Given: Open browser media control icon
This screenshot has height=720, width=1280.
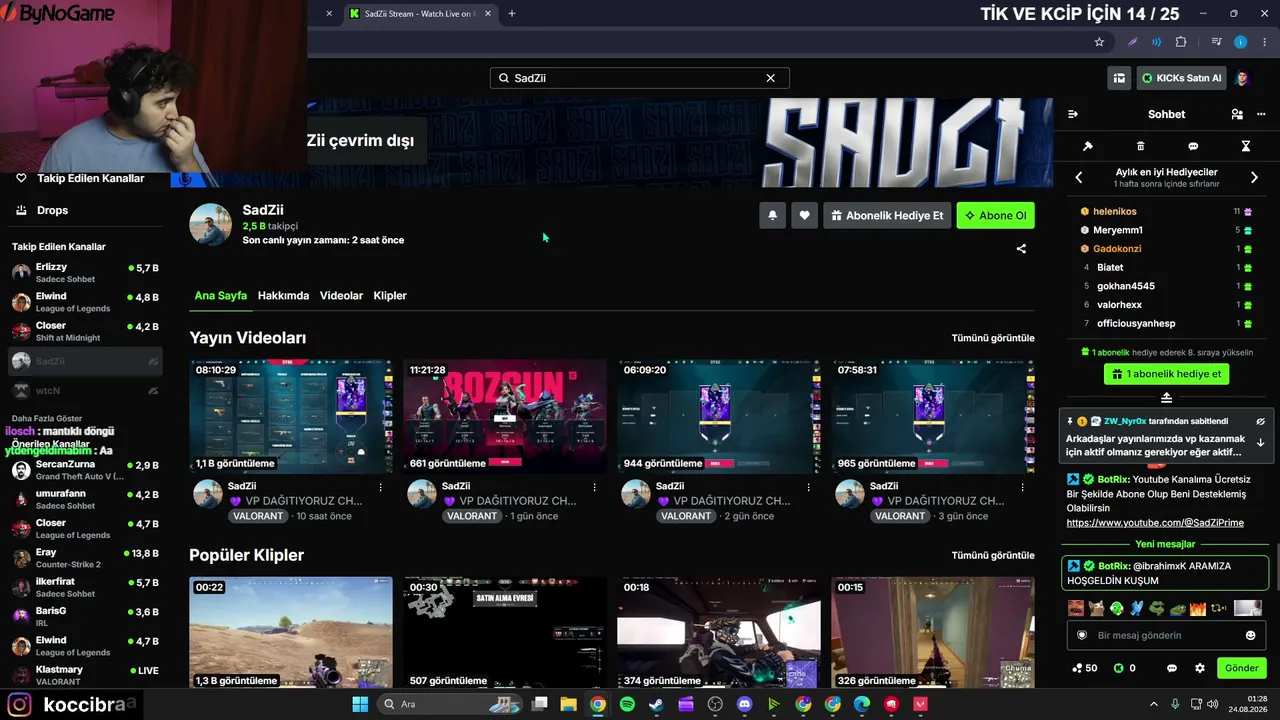Looking at the screenshot, I should pyautogui.click(x=1217, y=42).
